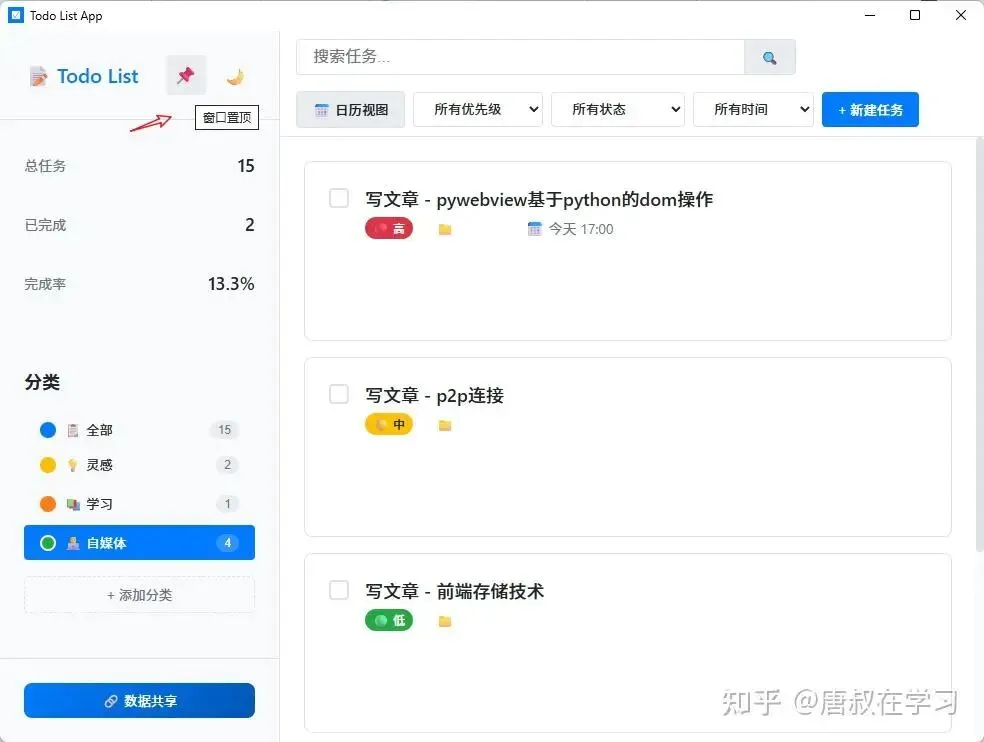Open the 所有时间 time filter
Screen dimensions: 984x742
coord(753,109)
